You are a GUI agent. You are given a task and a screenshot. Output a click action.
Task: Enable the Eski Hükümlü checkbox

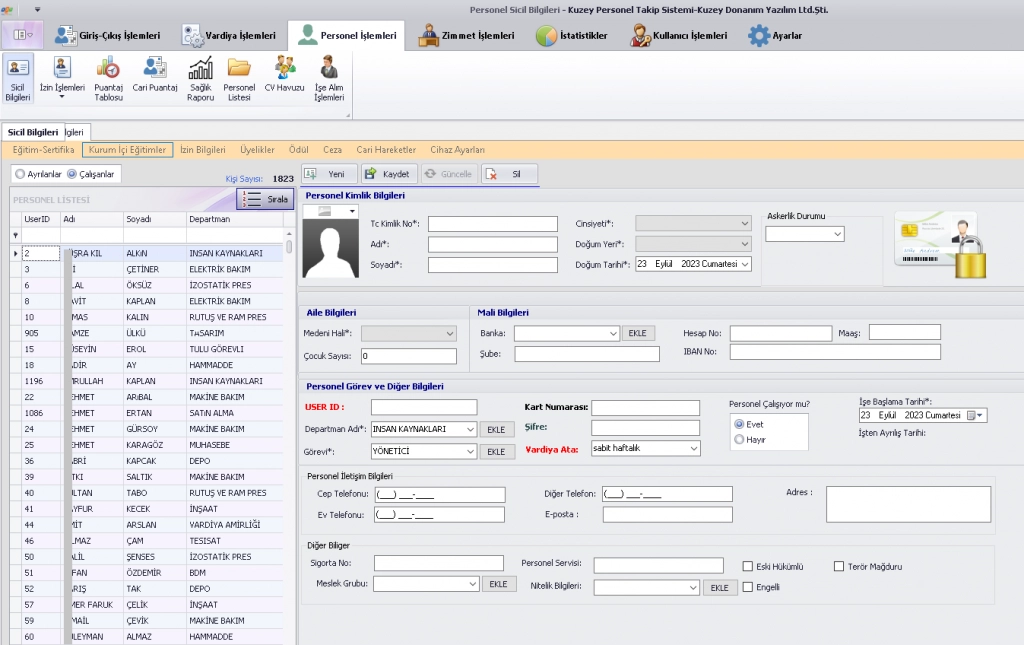(748, 566)
